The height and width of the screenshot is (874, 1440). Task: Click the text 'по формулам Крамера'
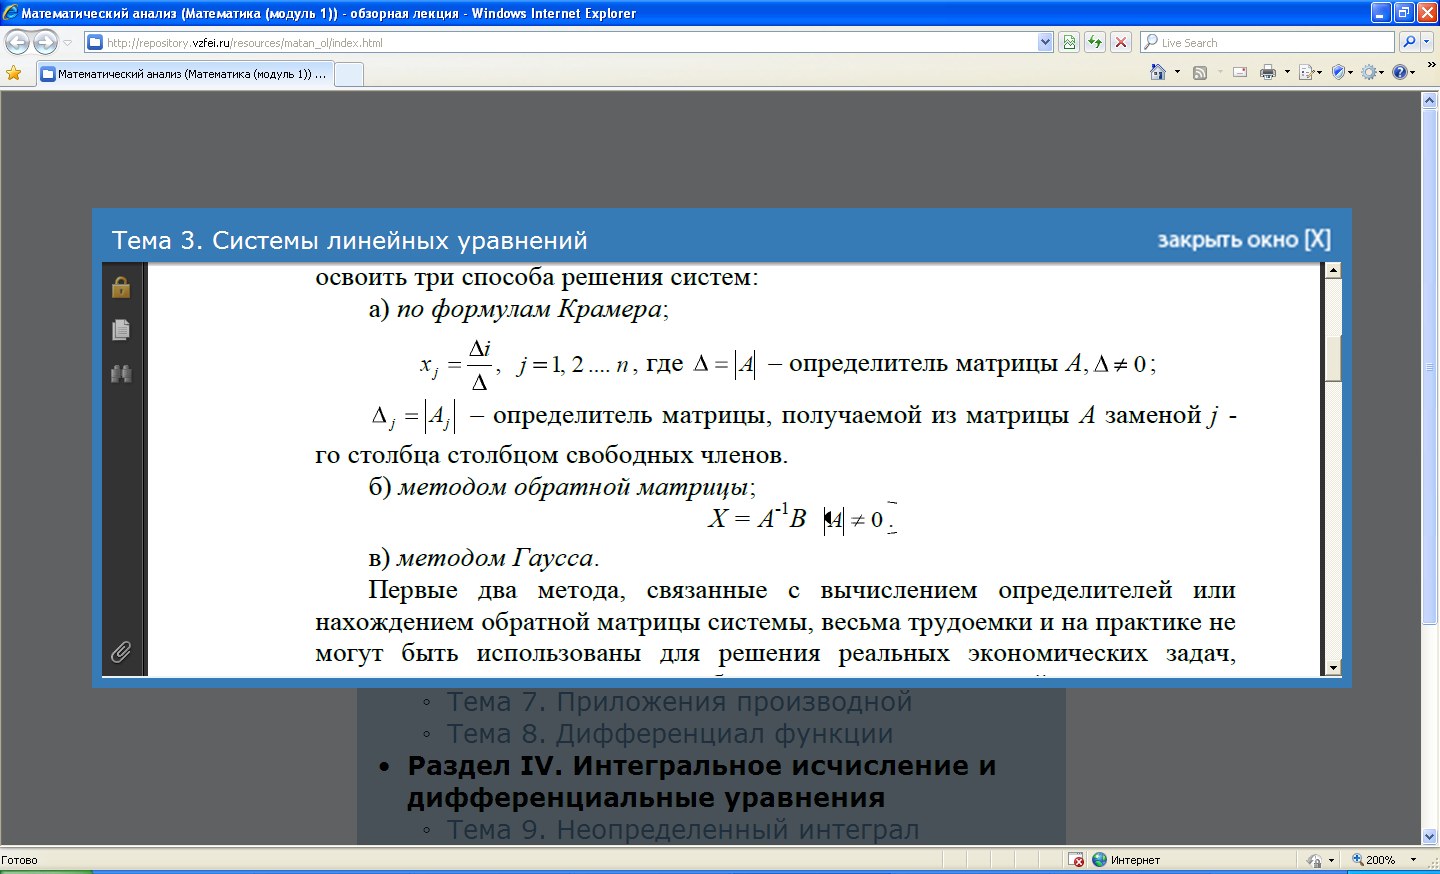(x=528, y=309)
